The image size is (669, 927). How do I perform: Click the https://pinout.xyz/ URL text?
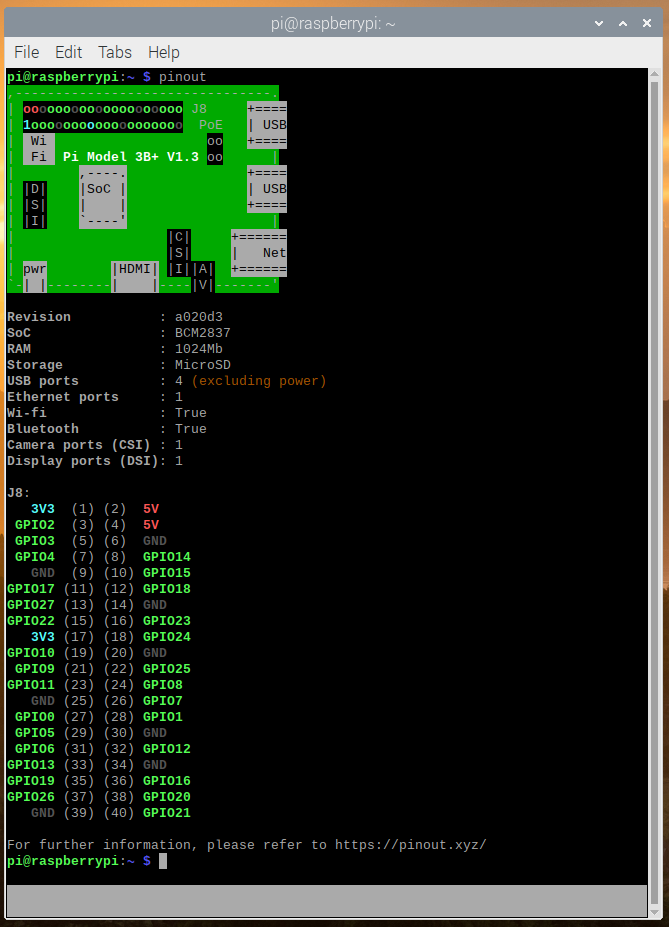(411, 845)
